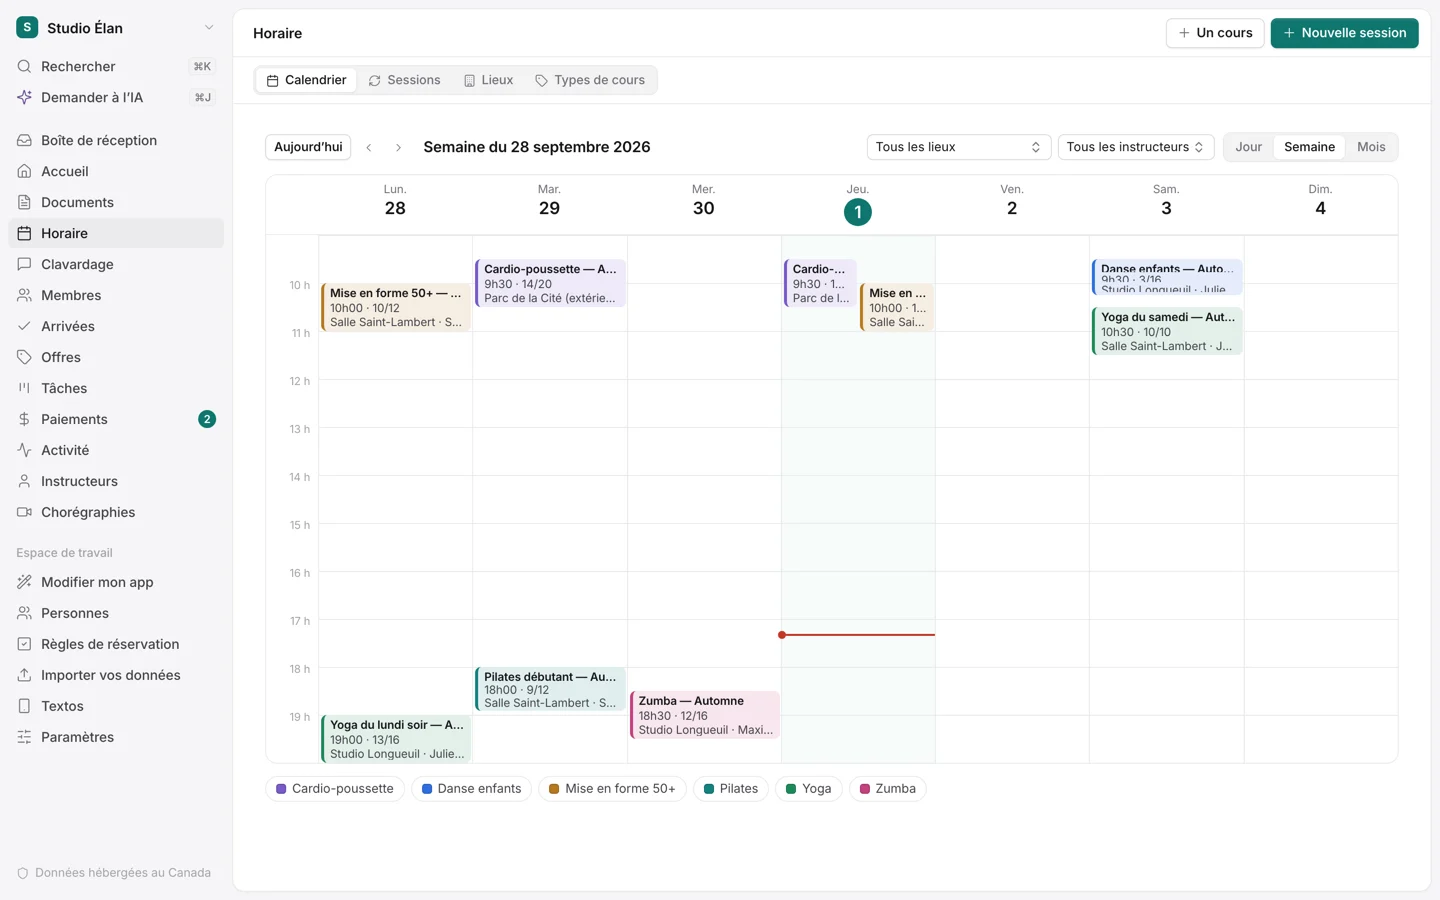Viewport: 1440px width, 900px height.
Task: Switch to the Sessions tab
Action: [404, 80]
